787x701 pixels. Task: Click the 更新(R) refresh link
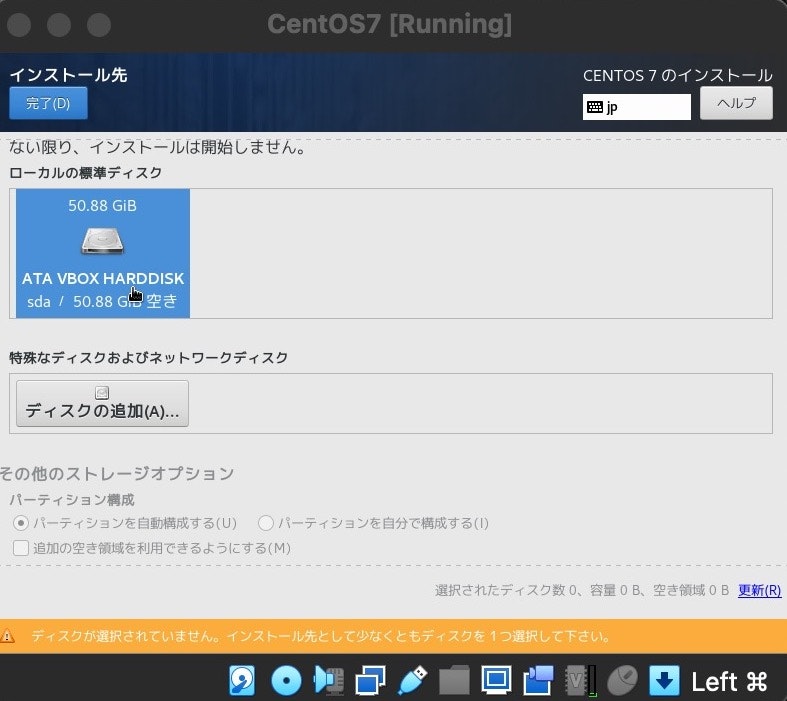pos(759,590)
